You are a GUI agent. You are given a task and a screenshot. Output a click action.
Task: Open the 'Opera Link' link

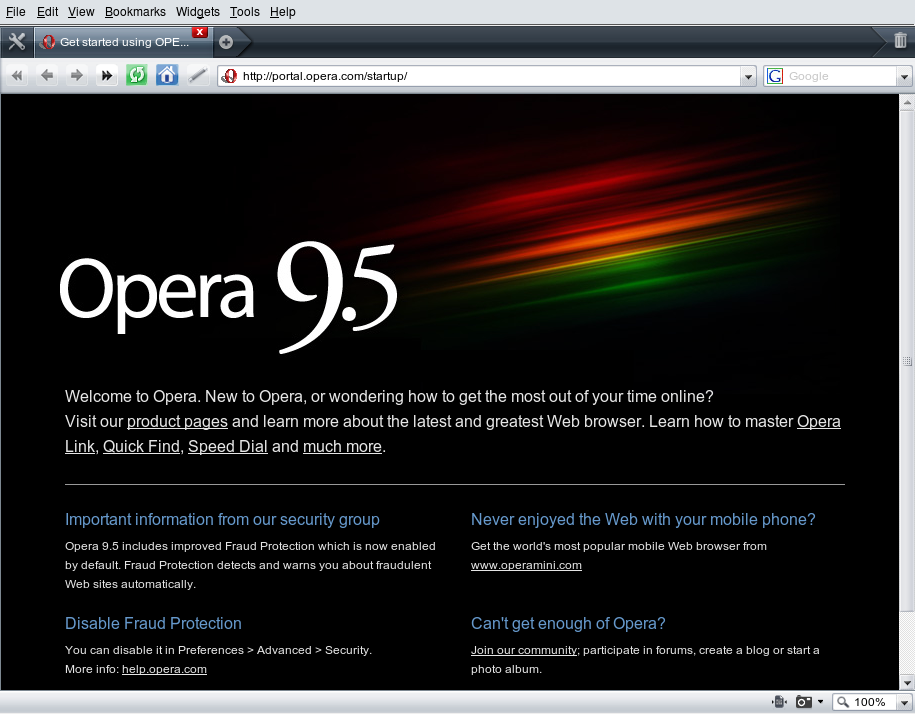tap(819, 422)
